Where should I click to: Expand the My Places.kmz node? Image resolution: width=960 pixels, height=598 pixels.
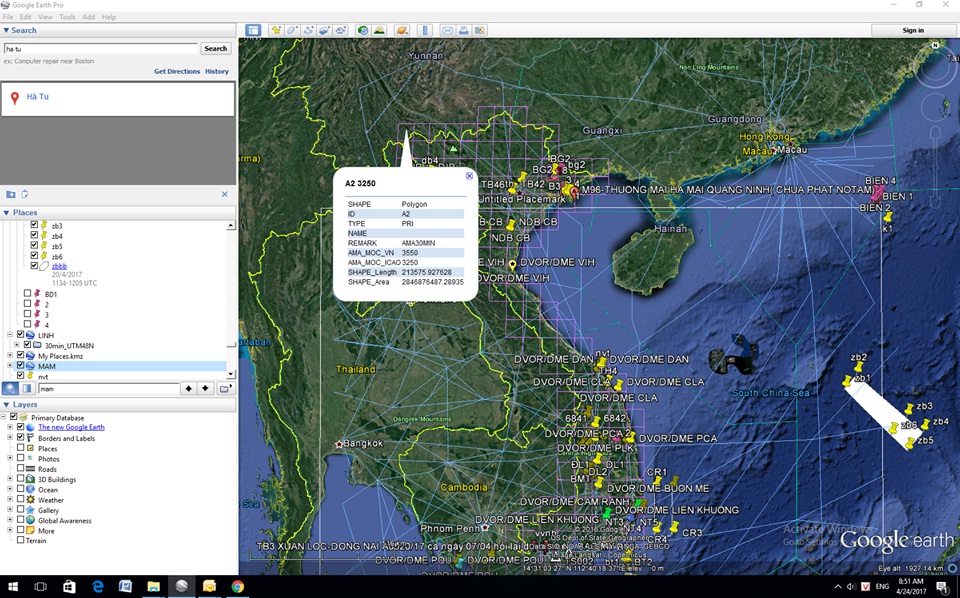(x=10, y=356)
